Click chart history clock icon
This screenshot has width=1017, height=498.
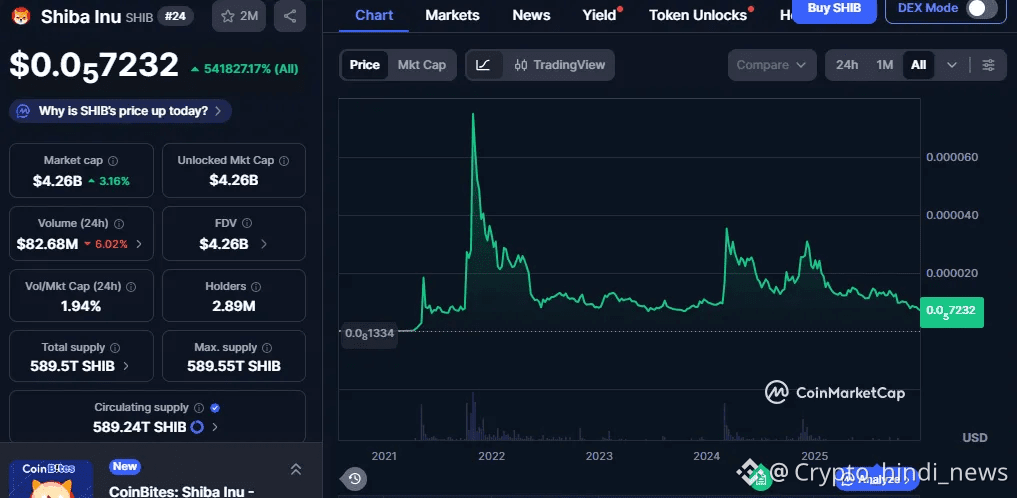pyautogui.click(x=354, y=479)
